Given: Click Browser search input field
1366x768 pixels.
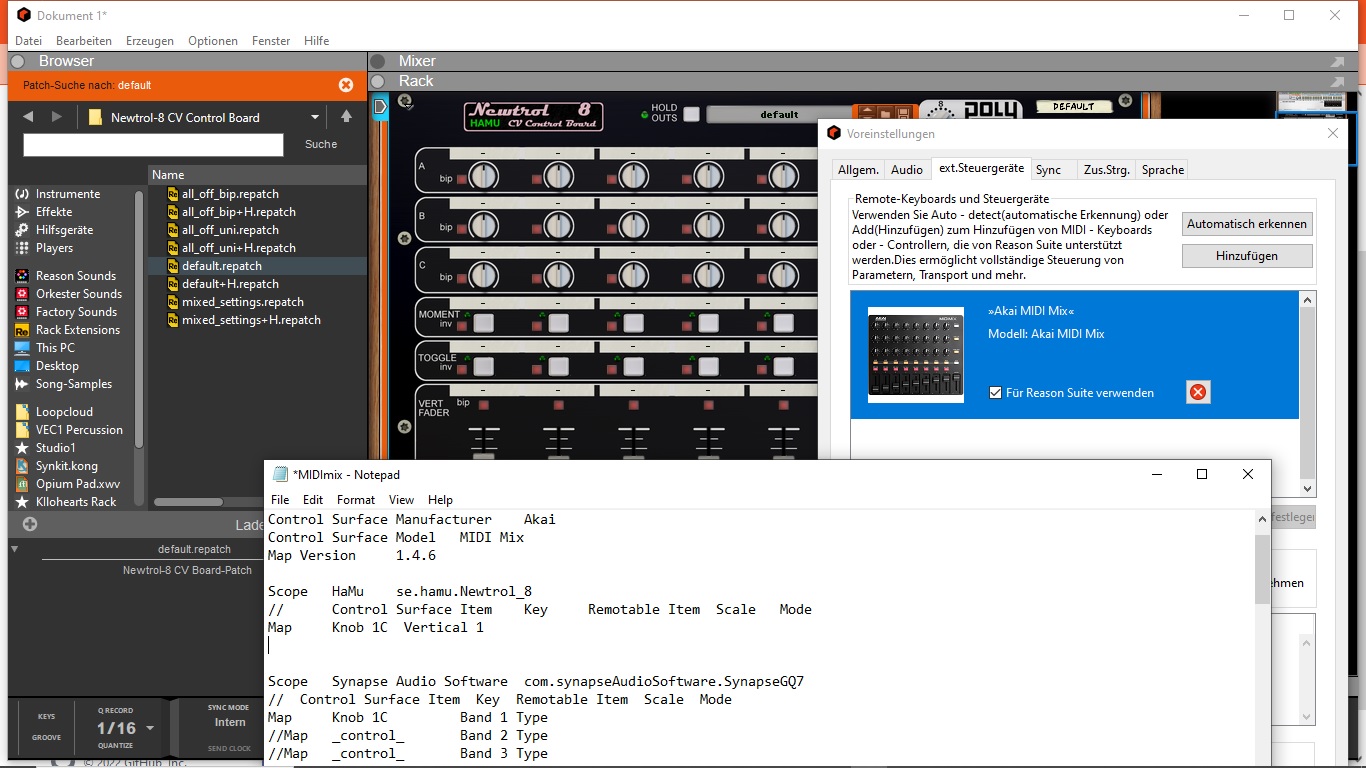Looking at the screenshot, I should click(153, 145).
